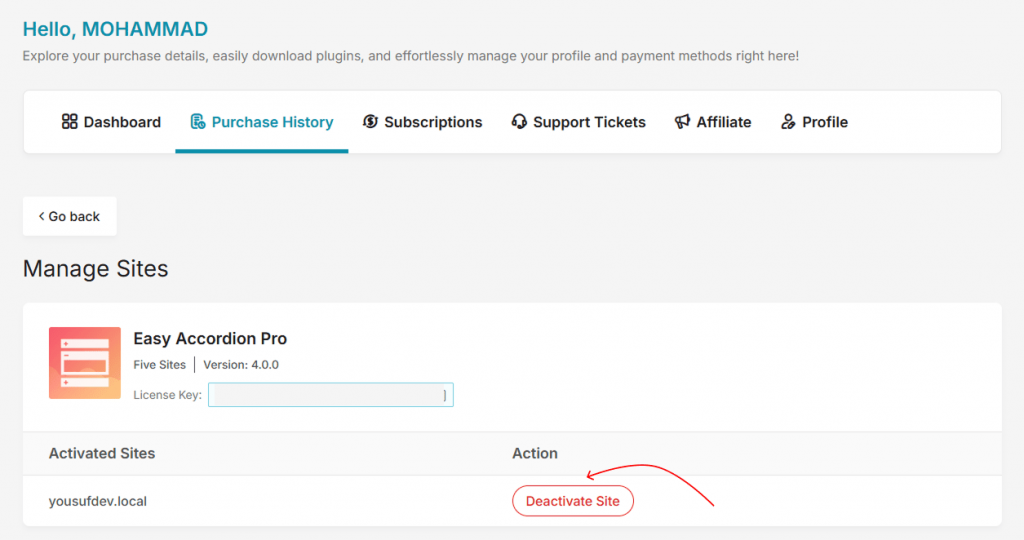
Task: Go to the Affiliate tab label
Action: tap(724, 122)
